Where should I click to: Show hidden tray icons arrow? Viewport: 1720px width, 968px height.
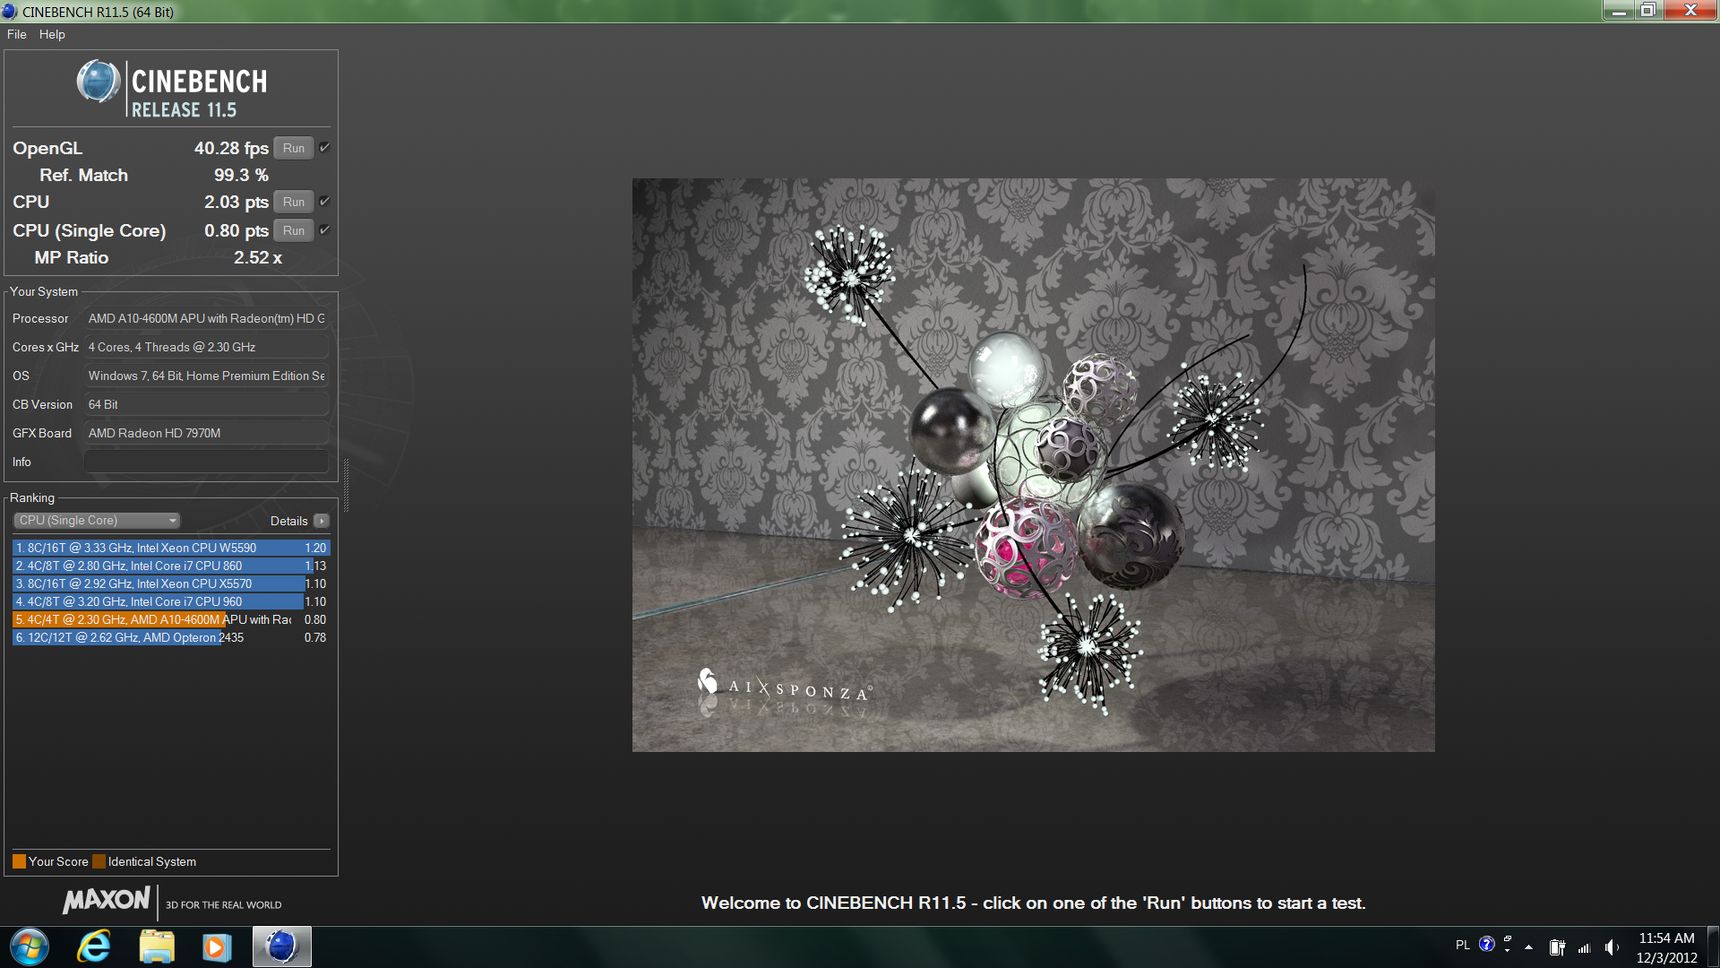pyautogui.click(x=1528, y=947)
